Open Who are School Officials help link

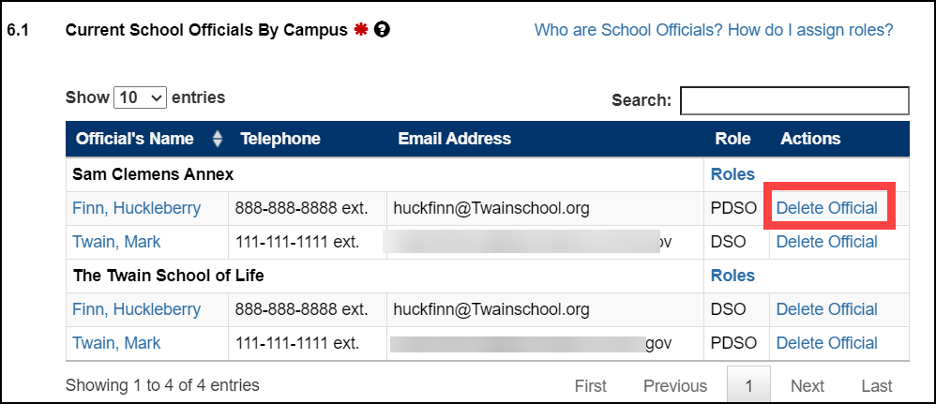714,30
